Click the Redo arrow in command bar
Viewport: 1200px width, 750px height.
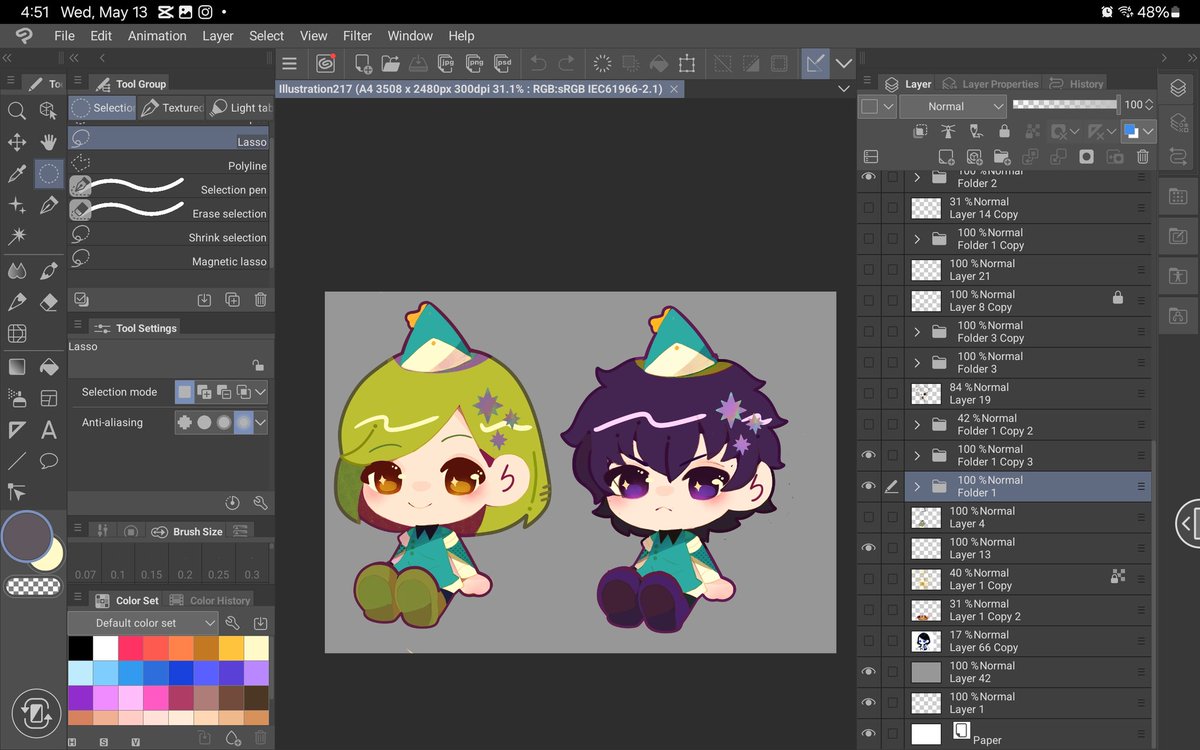[566, 64]
